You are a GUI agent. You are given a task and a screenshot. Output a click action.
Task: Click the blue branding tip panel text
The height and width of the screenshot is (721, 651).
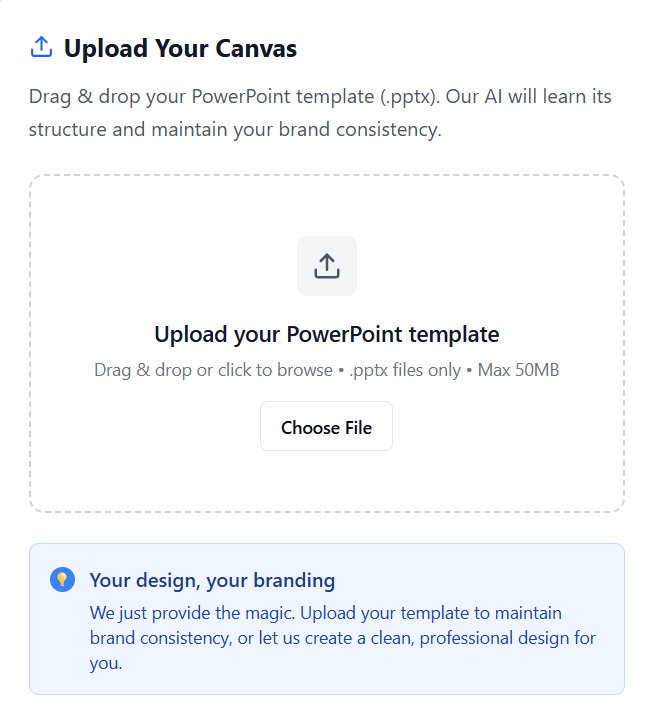pyautogui.click(x=343, y=638)
